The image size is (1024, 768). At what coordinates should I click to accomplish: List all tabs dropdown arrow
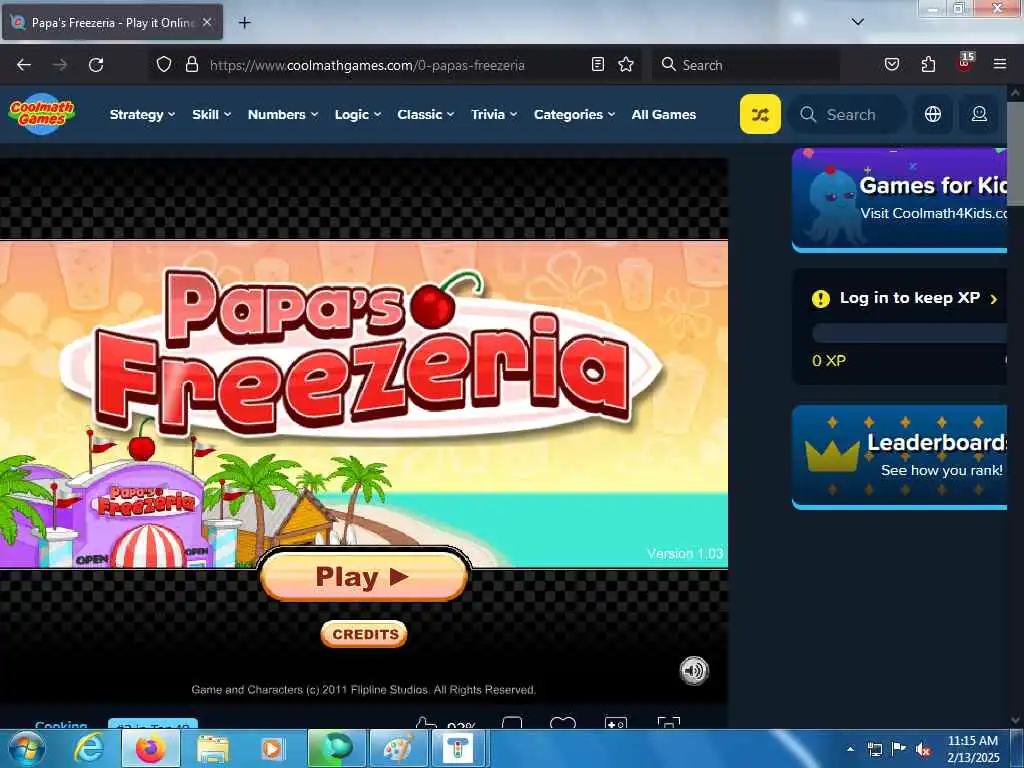point(857,22)
